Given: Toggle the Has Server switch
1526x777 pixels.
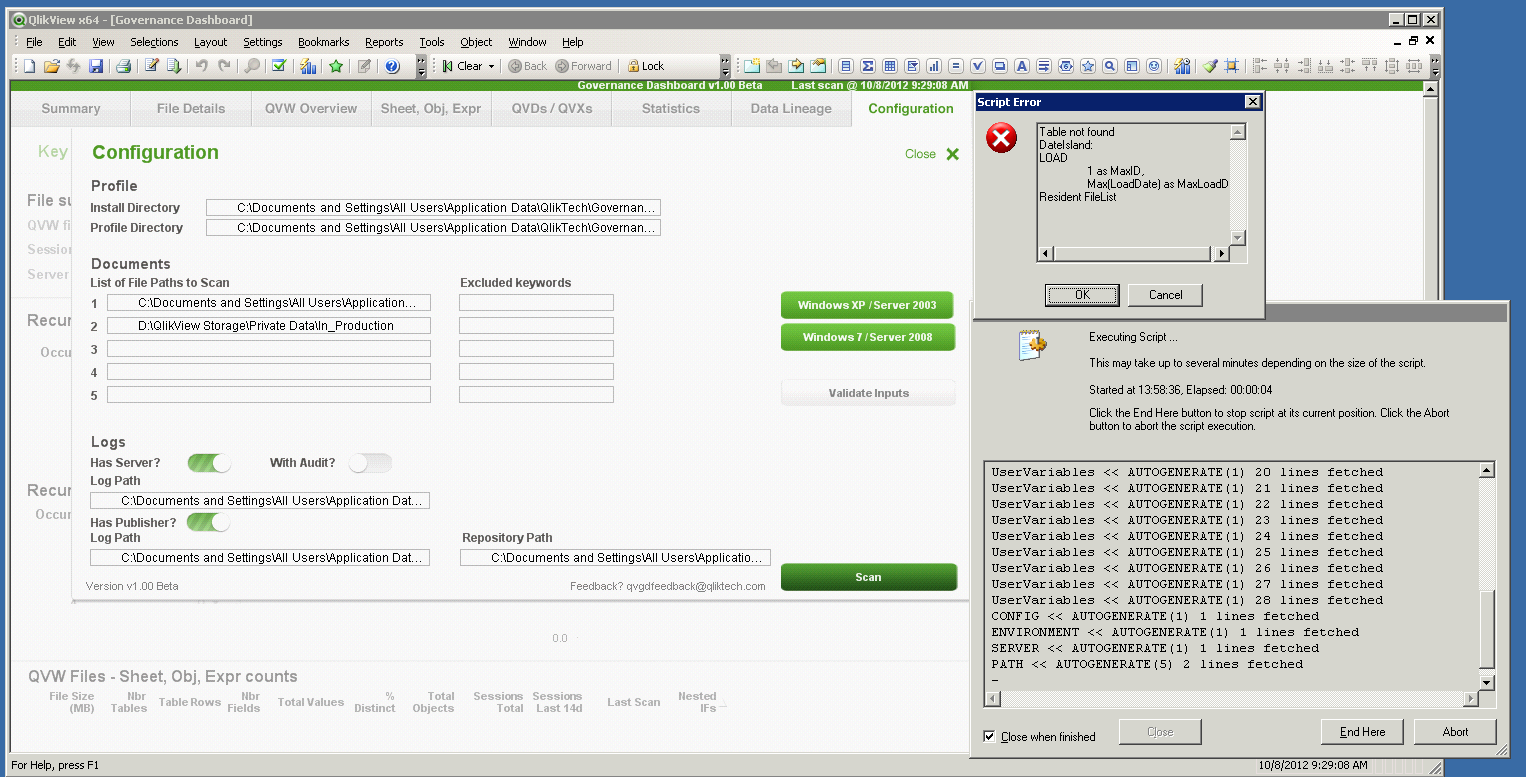Looking at the screenshot, I should pyautogui.click(x=210, y=463).
